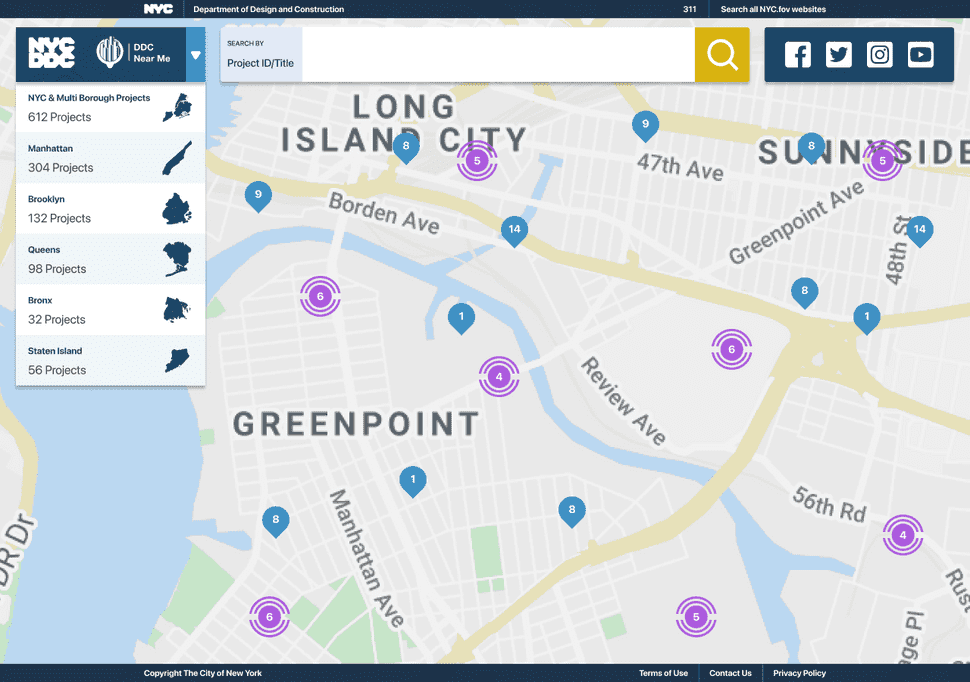The image size is (970, 682).
Task: Click blue pin 1 below Greenpoint label
Action: point(413,481)
